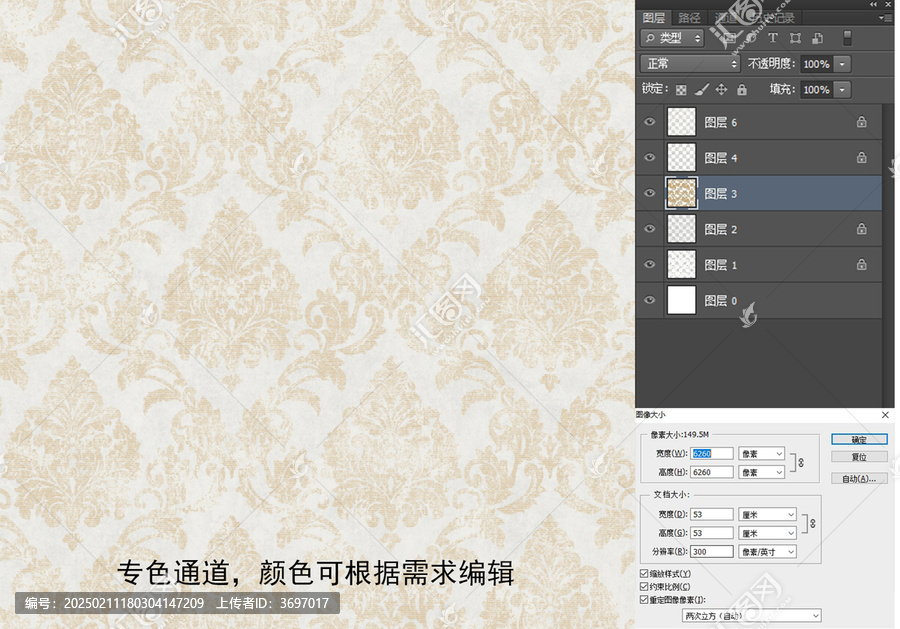Click the lock icon on 图层 4

tap(862, 157)
